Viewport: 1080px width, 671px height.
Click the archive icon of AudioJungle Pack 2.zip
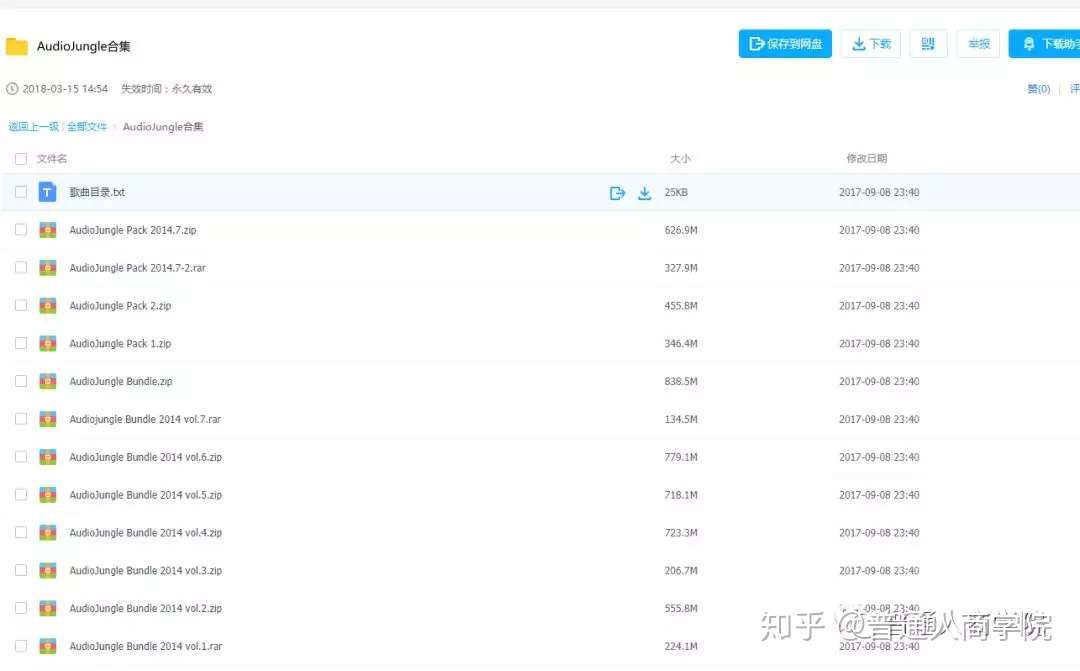[x=48, y=306]
